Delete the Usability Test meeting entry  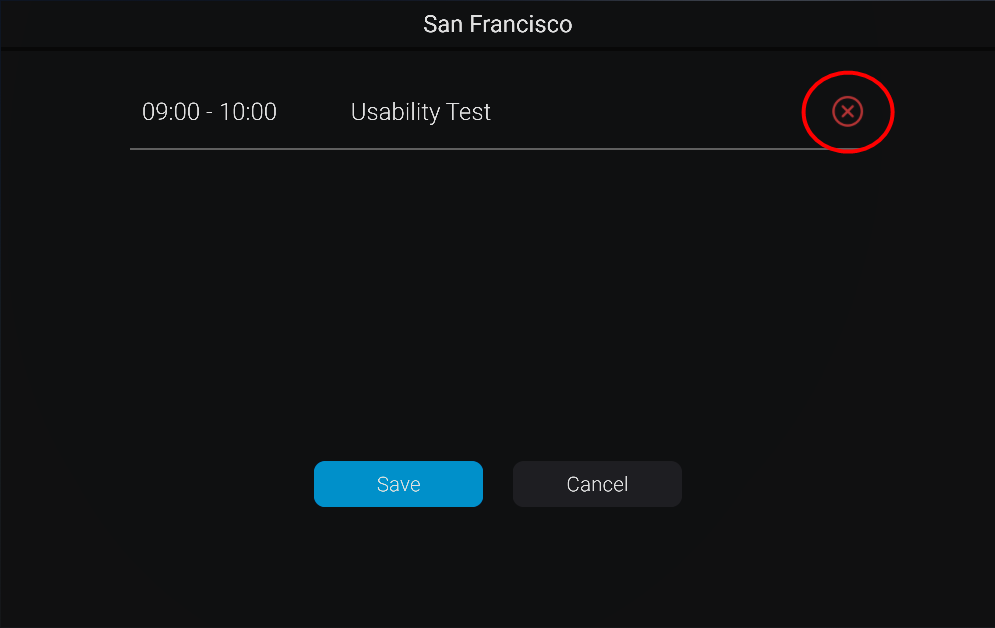pos(847,112)
